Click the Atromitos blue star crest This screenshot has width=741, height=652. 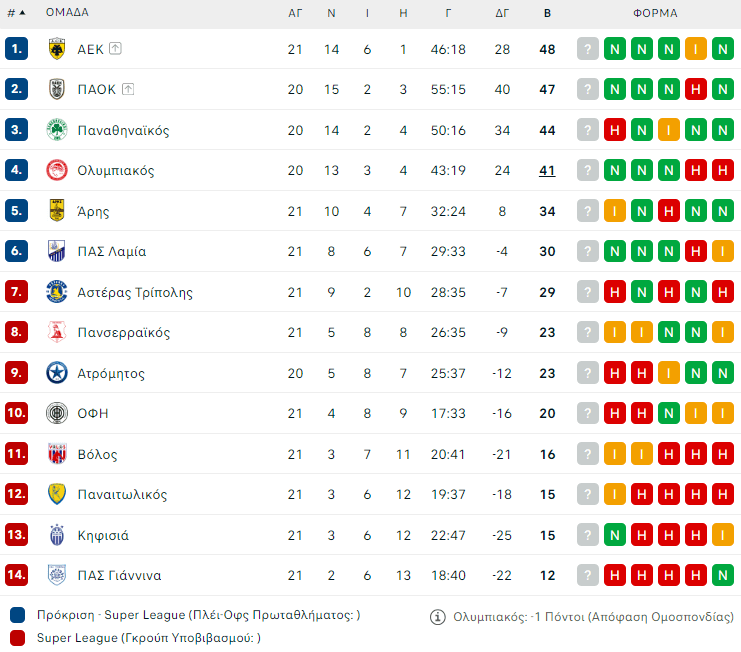coord(57,373)
